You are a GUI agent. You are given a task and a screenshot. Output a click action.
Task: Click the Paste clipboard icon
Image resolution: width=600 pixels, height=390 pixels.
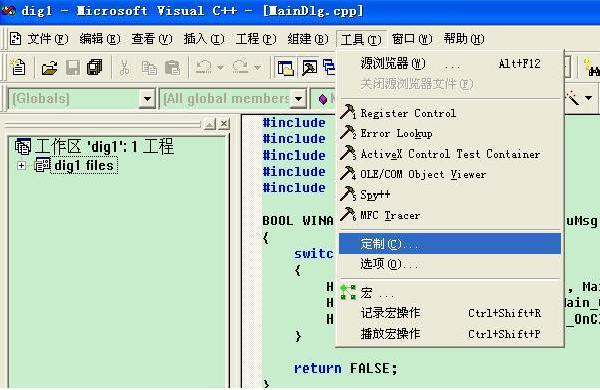(172, 68)
